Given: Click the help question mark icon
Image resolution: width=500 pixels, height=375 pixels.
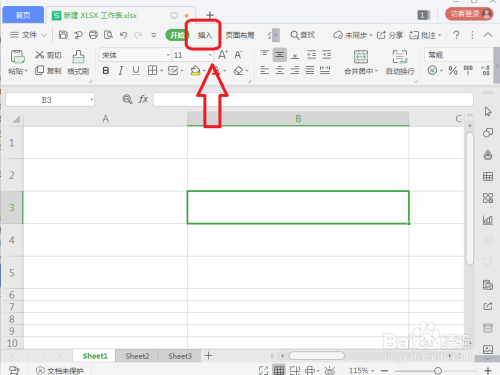Looking at the screenshot, I should (x=456, y=35).
